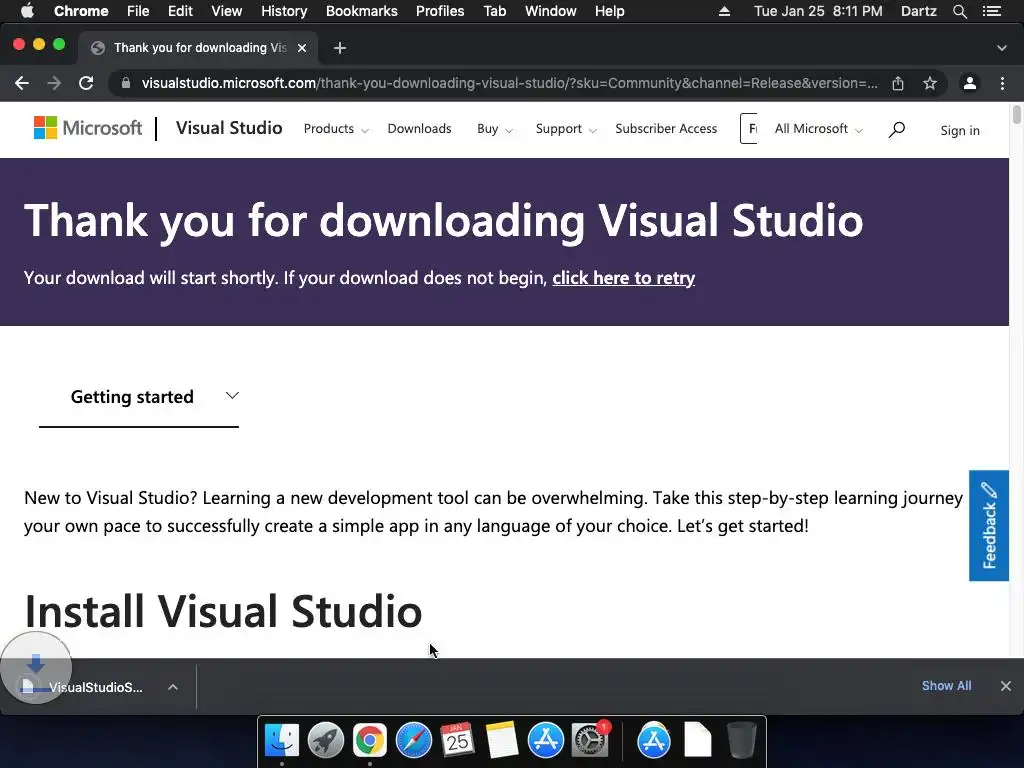Click the Chrome icon in the Dock

point(370,741)
